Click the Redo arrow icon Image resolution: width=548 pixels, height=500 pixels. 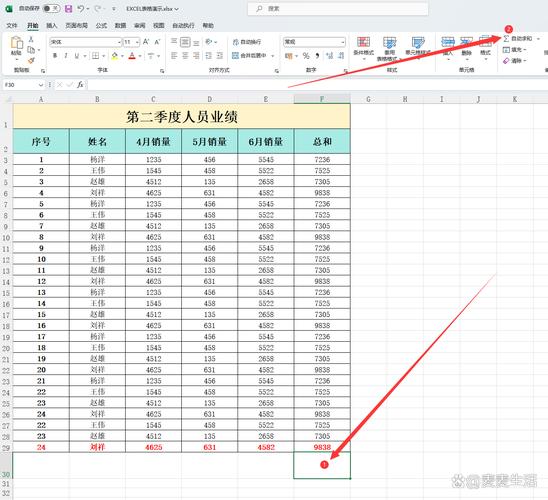click(x=98, y=9)
